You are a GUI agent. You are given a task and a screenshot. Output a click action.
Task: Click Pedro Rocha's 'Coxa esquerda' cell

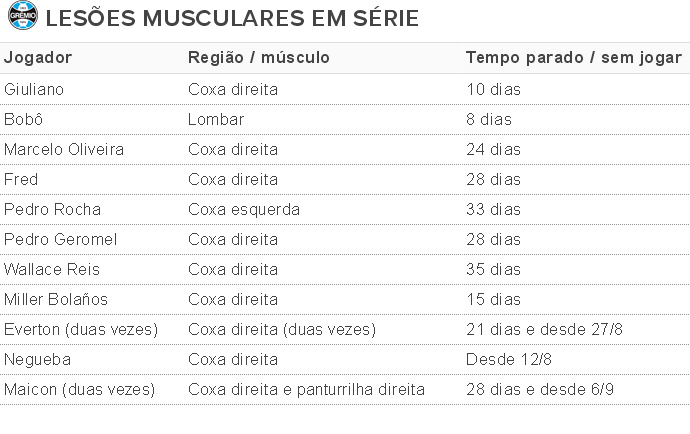click(x=244, y=209)
